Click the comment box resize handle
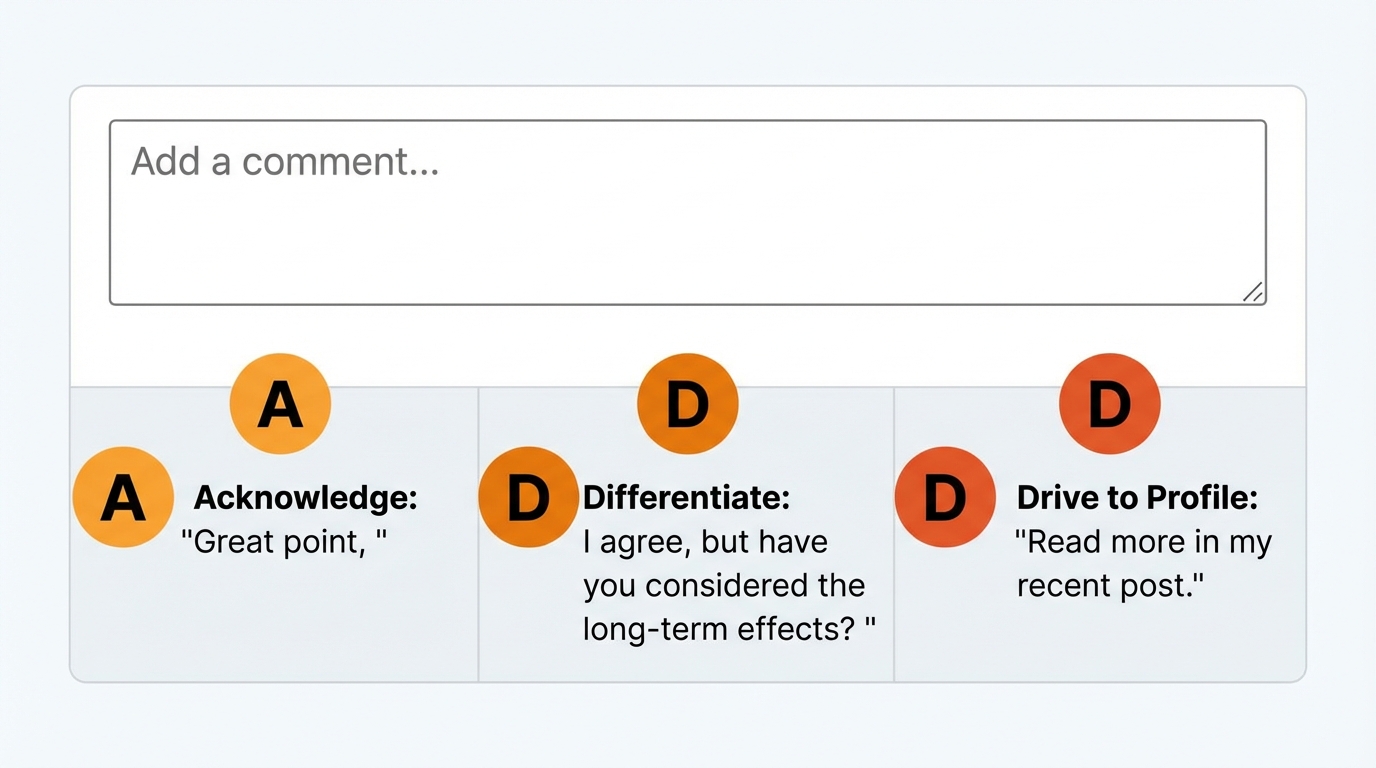 1253,292
